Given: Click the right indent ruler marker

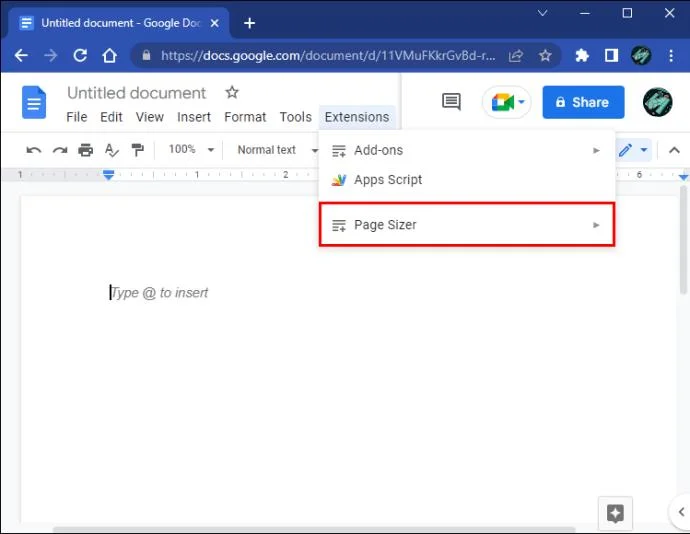Looking at the screenshot, I should pos(683,177).
